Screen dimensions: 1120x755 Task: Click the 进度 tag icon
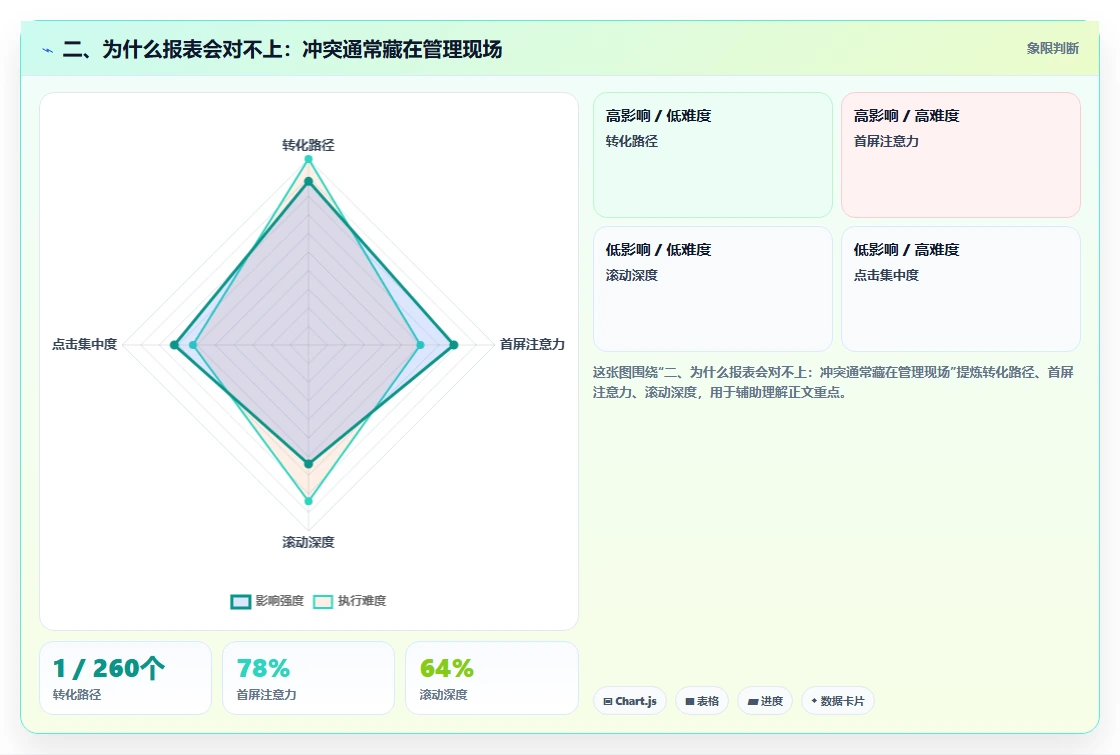click(753, 701)
